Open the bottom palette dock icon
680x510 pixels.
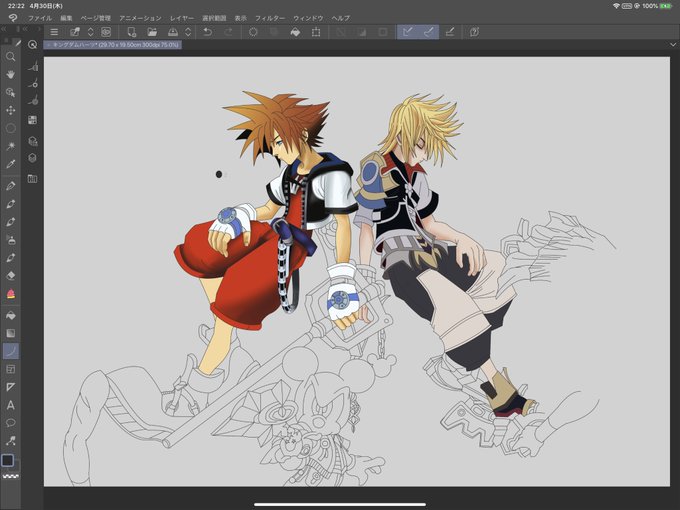tap(32, 178)
